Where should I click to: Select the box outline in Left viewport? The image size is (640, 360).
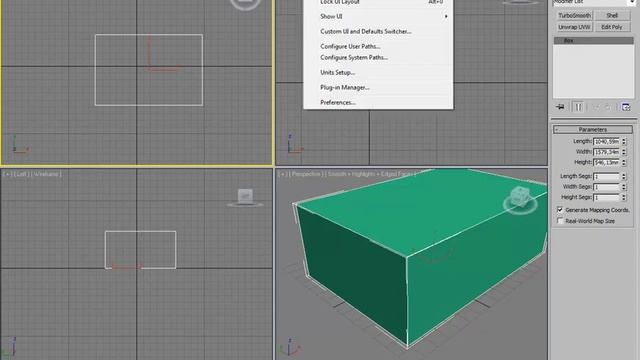[x=140, y=250]
